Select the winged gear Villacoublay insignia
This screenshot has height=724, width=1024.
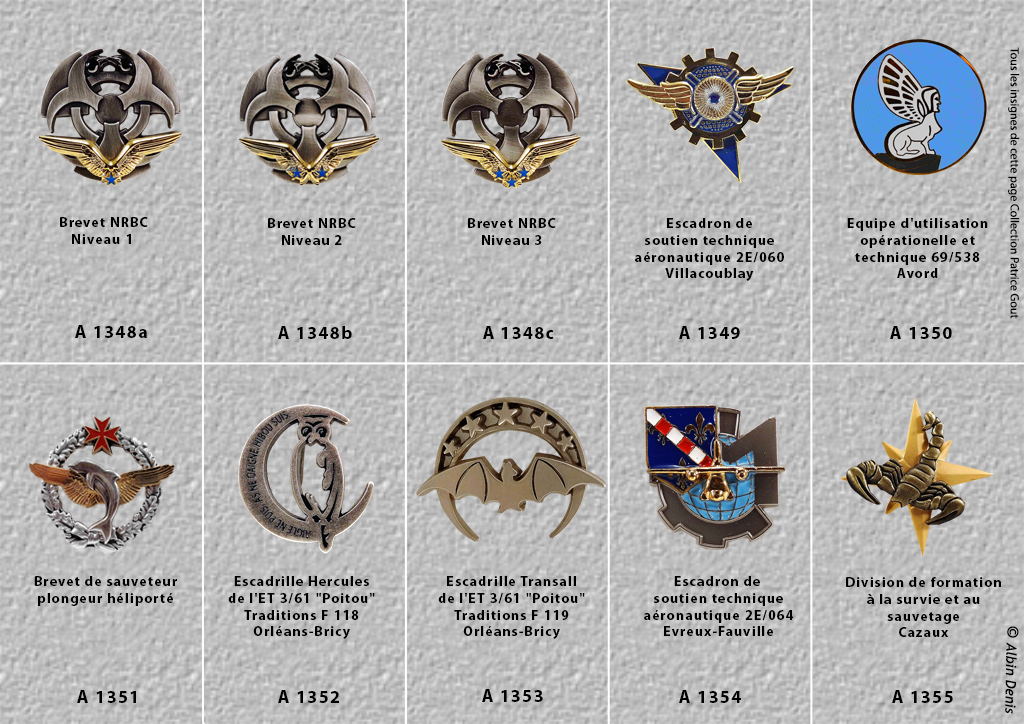[711, 112]
